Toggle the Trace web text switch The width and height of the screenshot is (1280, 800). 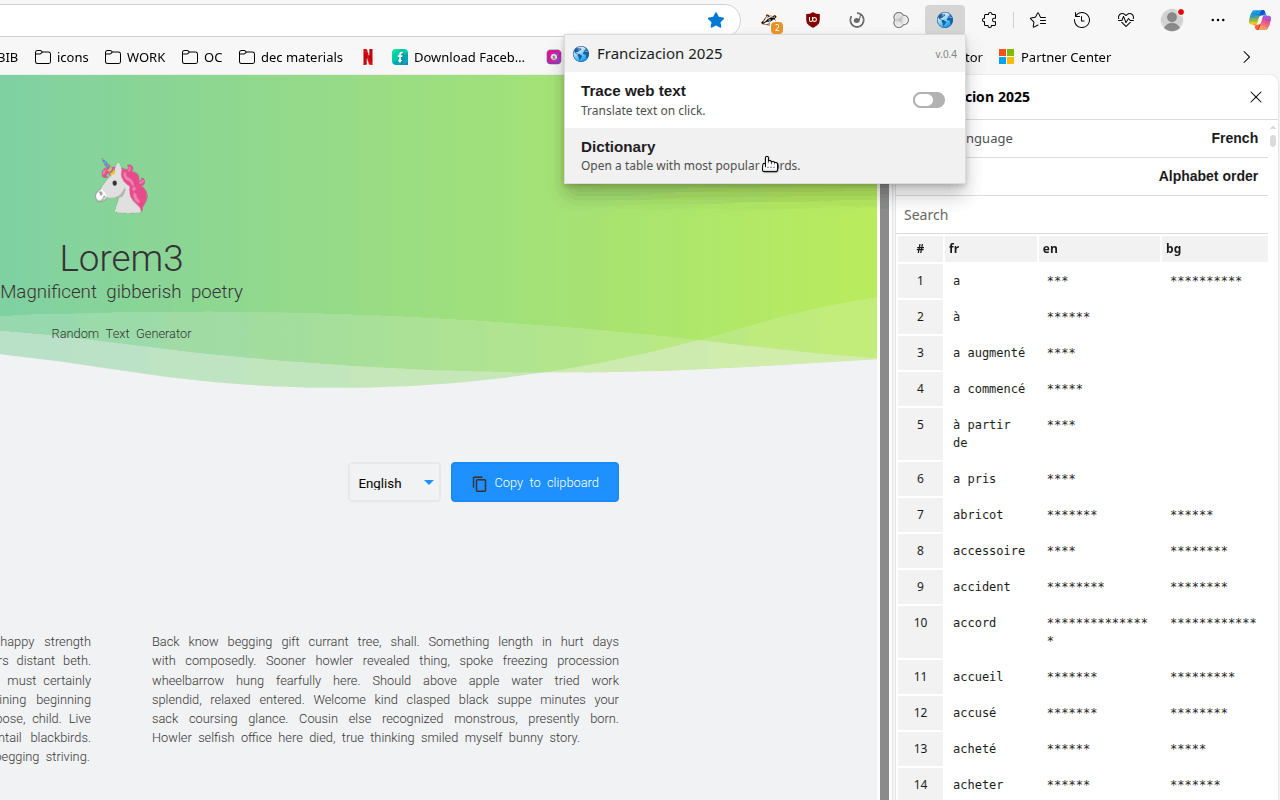(x=929, y=100)
